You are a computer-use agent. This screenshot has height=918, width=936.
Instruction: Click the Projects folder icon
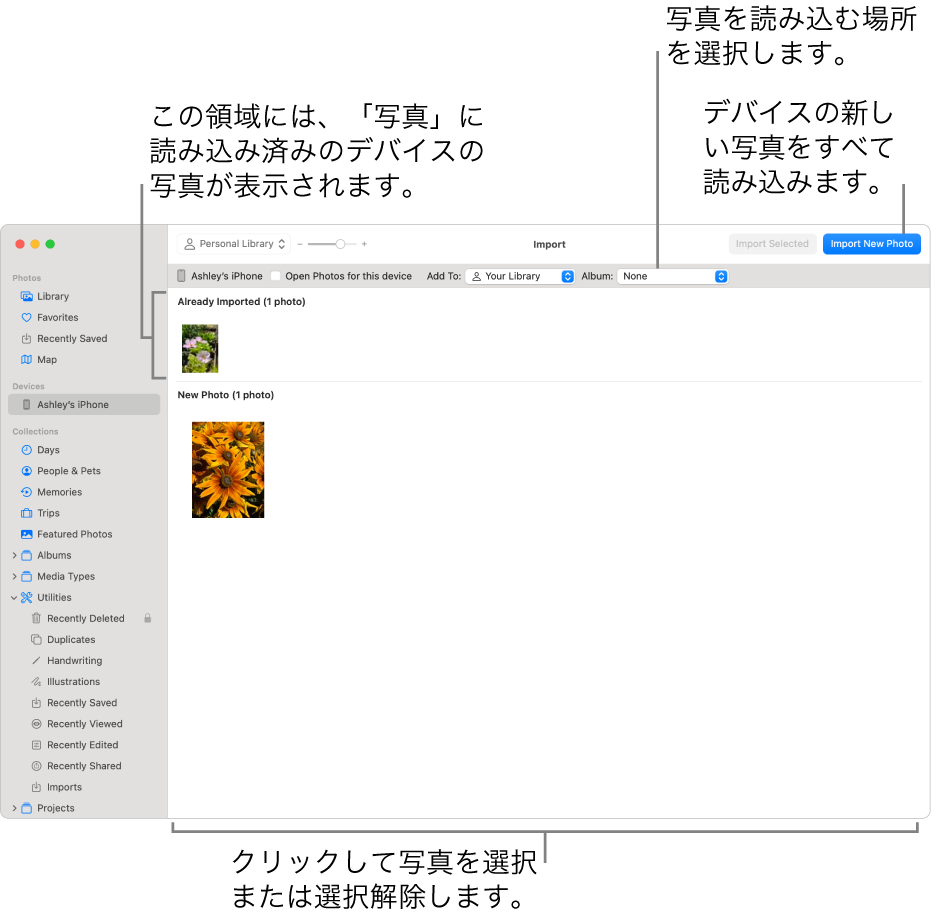[26, 809]
